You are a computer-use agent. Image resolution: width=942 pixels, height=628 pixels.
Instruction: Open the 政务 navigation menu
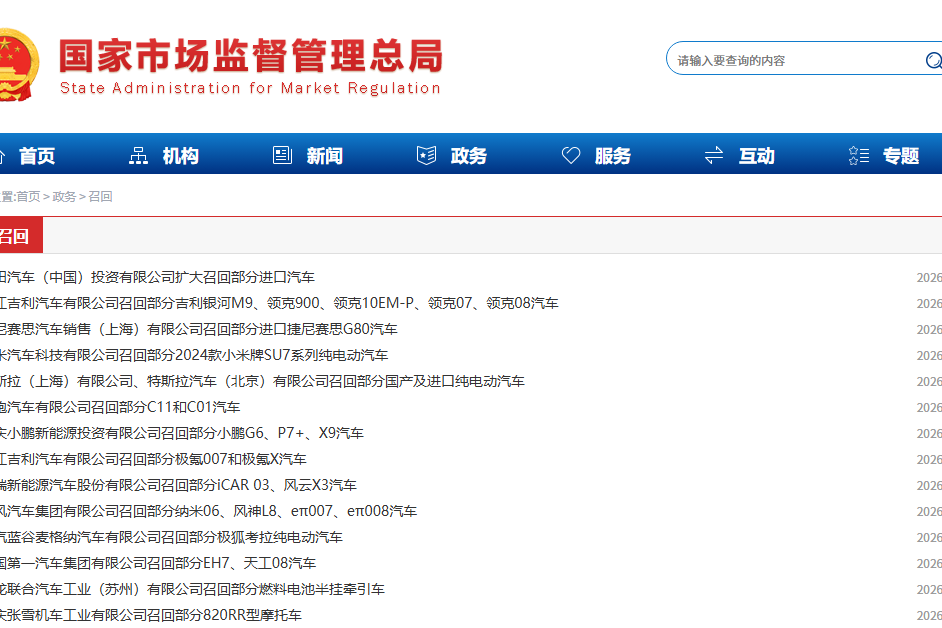469,156
